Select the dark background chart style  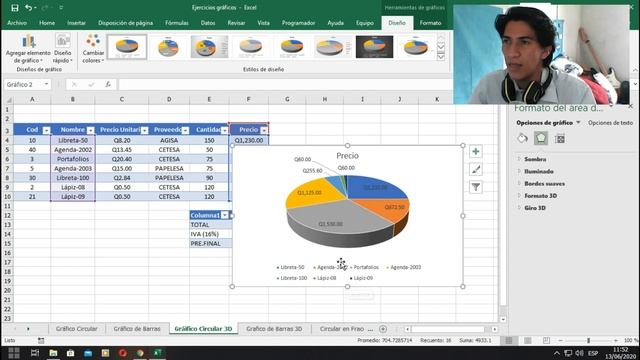(x=374, y=47)
